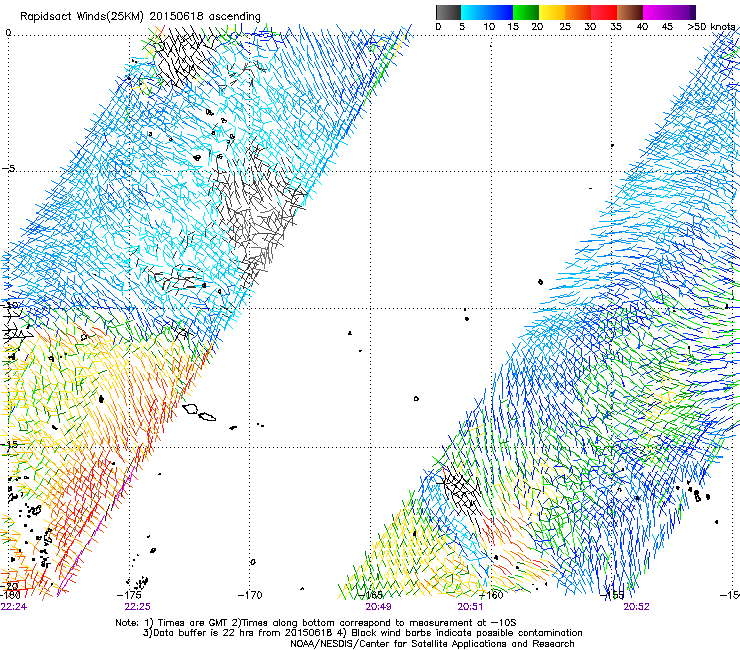The image size is (740, 650).
Task: Click the latitude axis label '-15' on left edge
Action: tap(10, 444)
